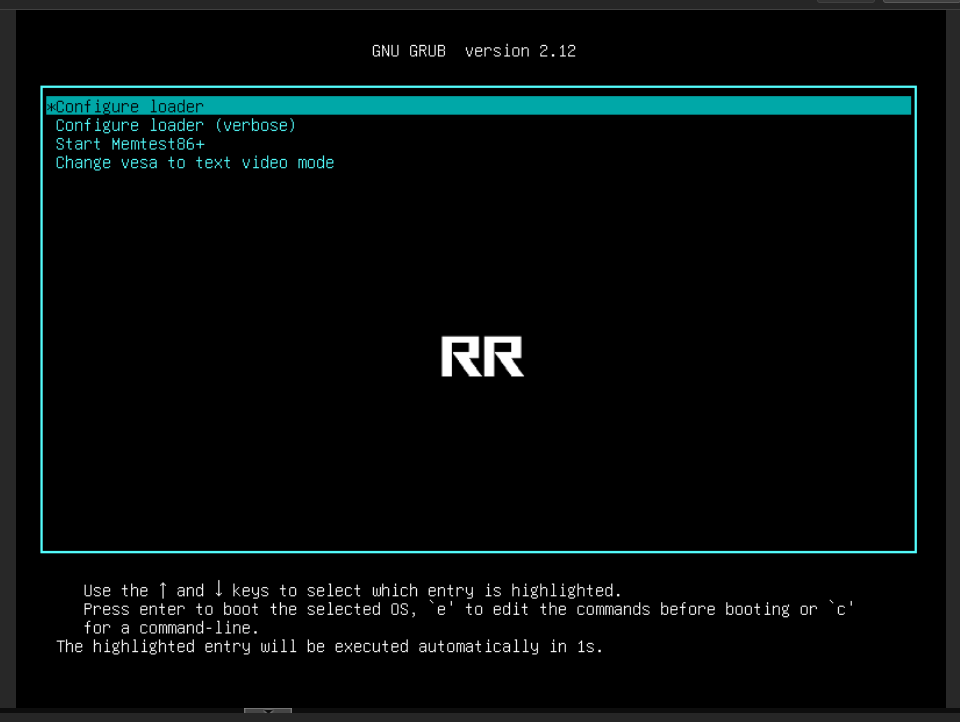Click the rightmost partial button at top-right edge
Image resolution: width=960 pixels, height=722 pixels.
pos(920,2)
